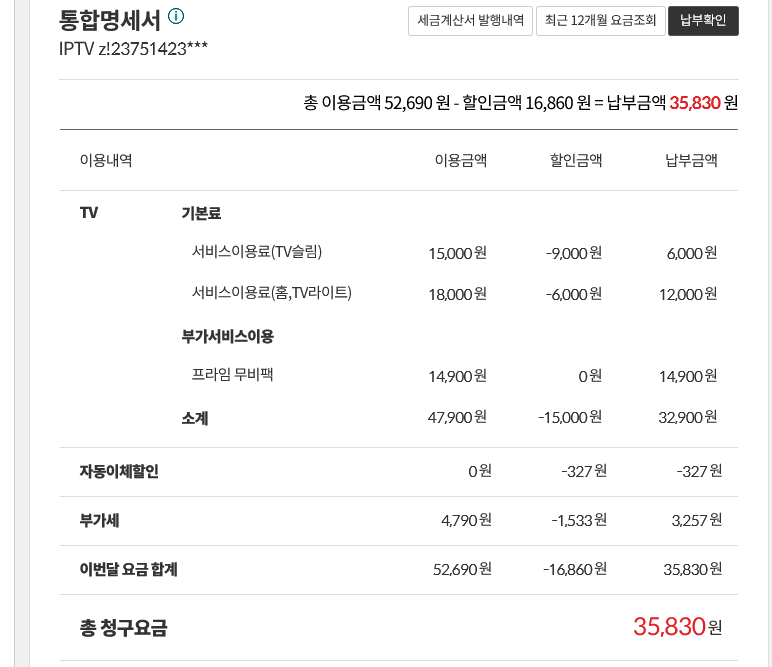
Task: Select the IPTV account number text
Action: 134,49
